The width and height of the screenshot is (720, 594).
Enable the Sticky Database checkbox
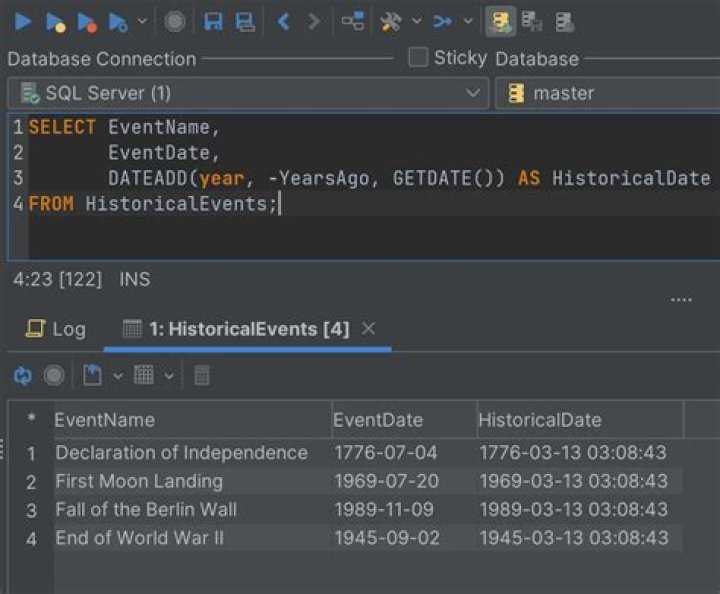418,57
